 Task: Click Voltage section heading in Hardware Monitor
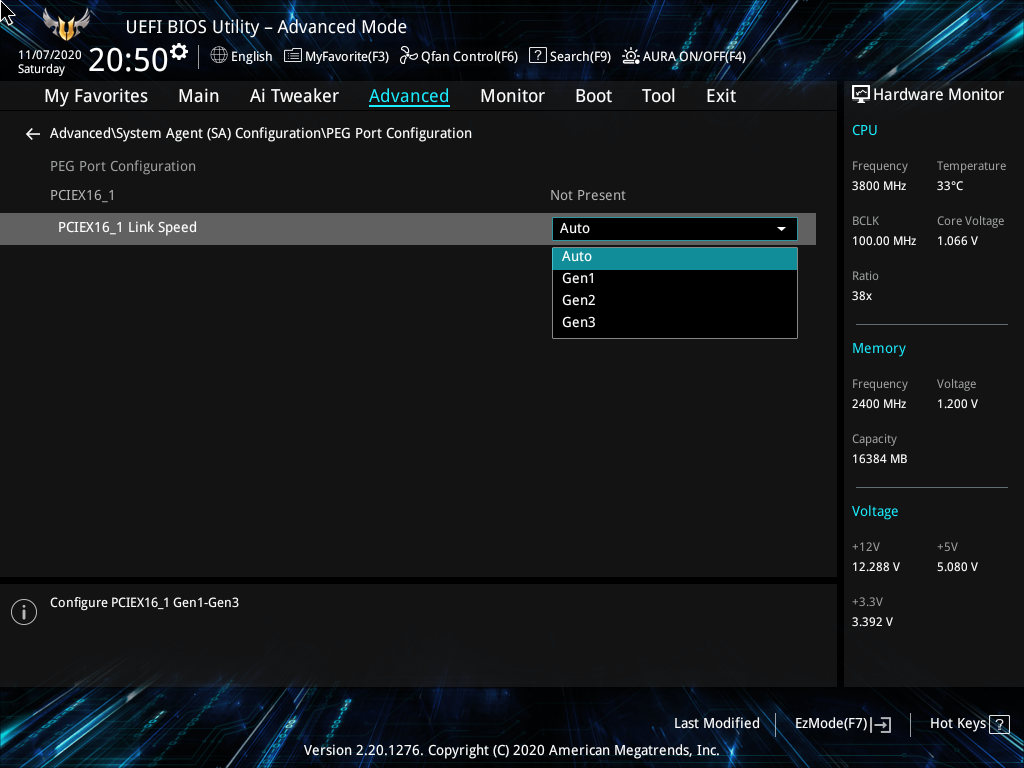[875, 511]
